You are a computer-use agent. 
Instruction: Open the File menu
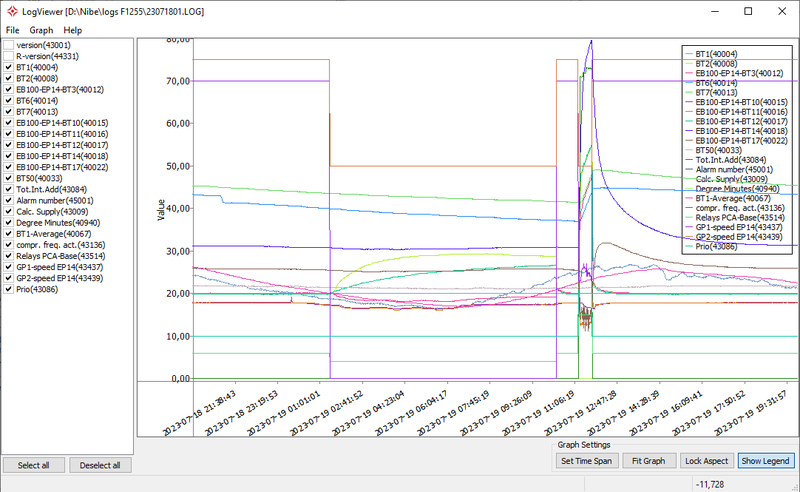pos(12,30)
